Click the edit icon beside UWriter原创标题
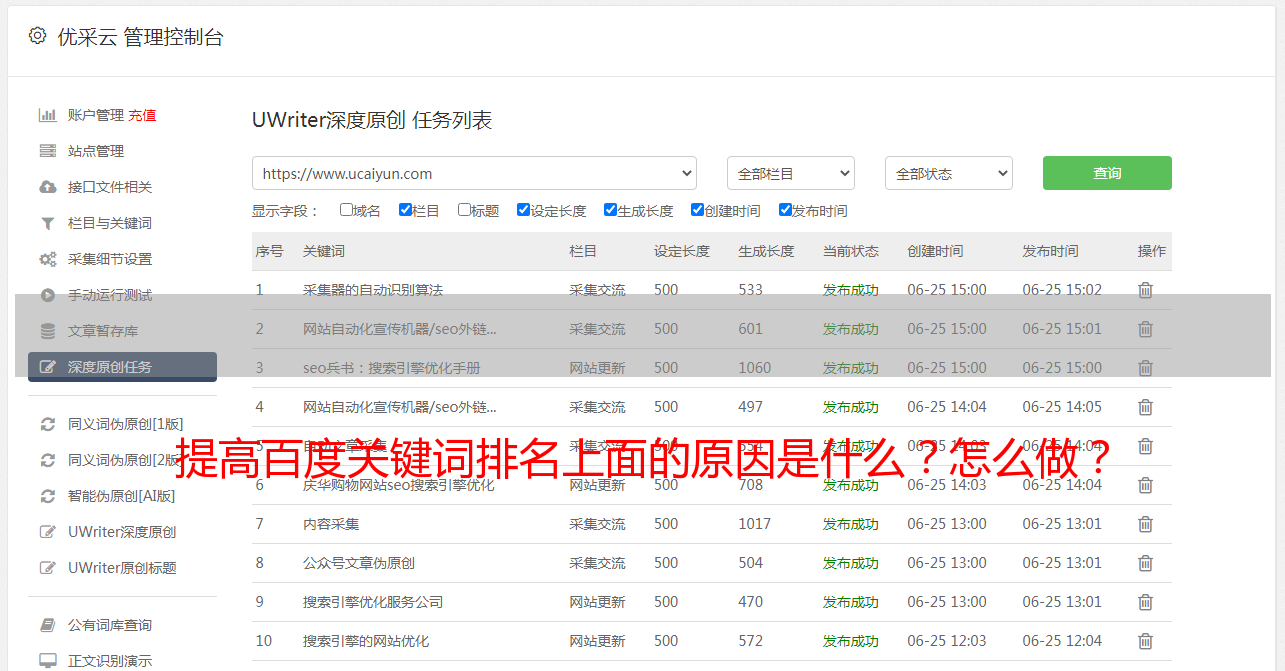 [47, 568]
